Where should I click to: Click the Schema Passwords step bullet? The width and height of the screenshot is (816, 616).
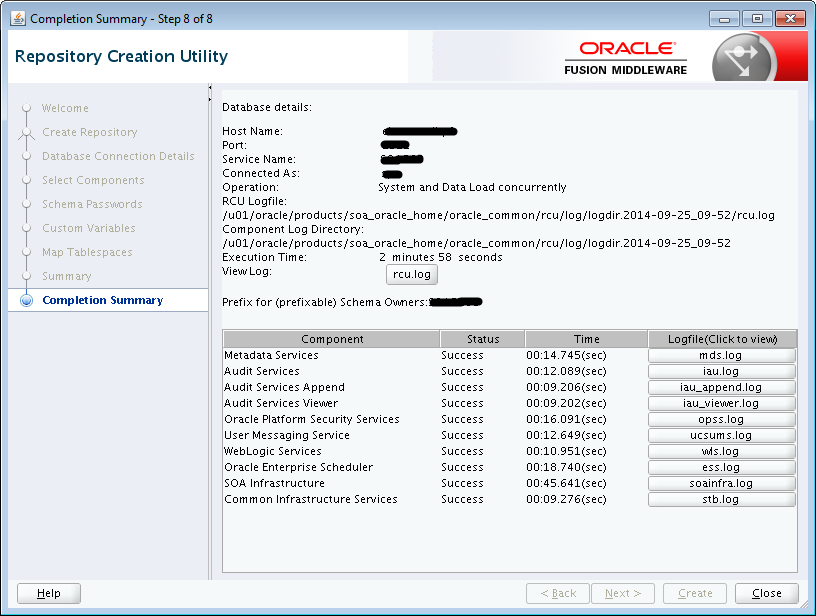click(x=25, y=204)
